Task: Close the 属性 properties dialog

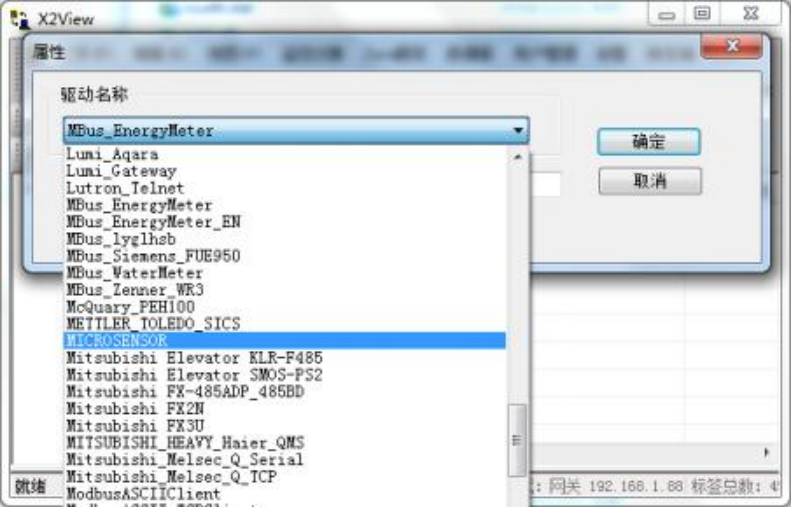Action: (731, 46)
